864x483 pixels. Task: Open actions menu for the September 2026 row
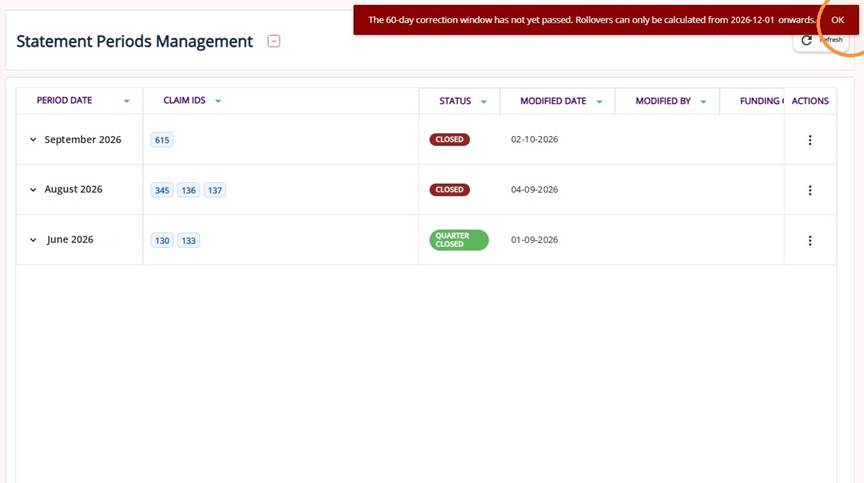click(809, 140)
